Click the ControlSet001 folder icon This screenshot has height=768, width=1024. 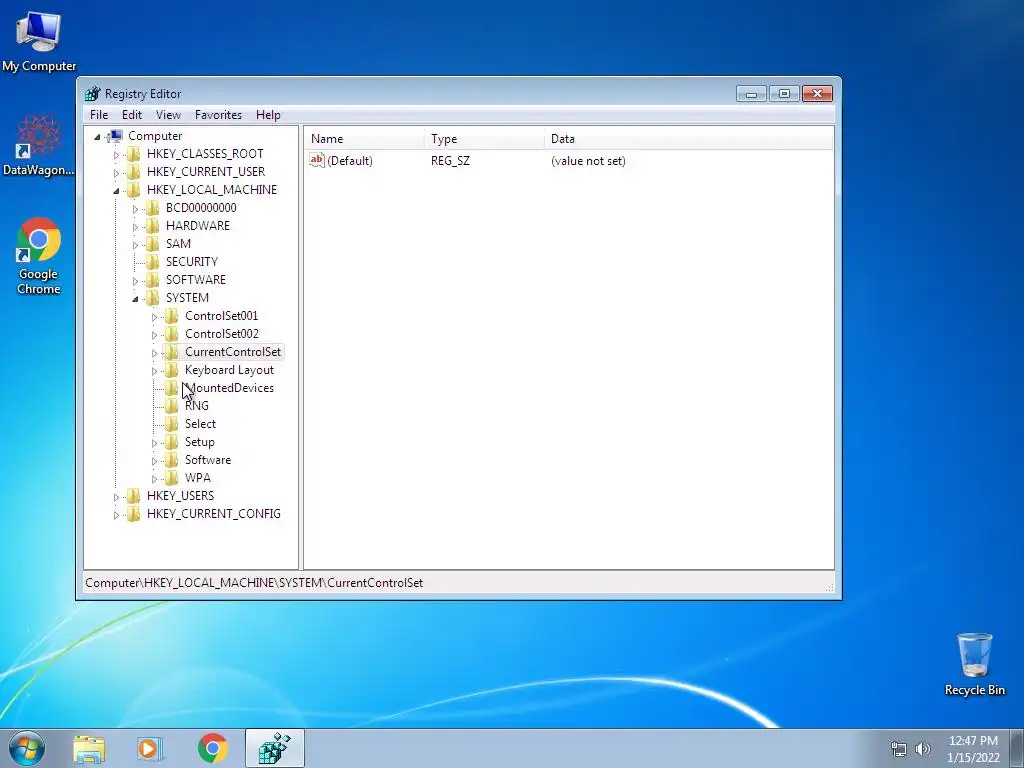point(171,315)
